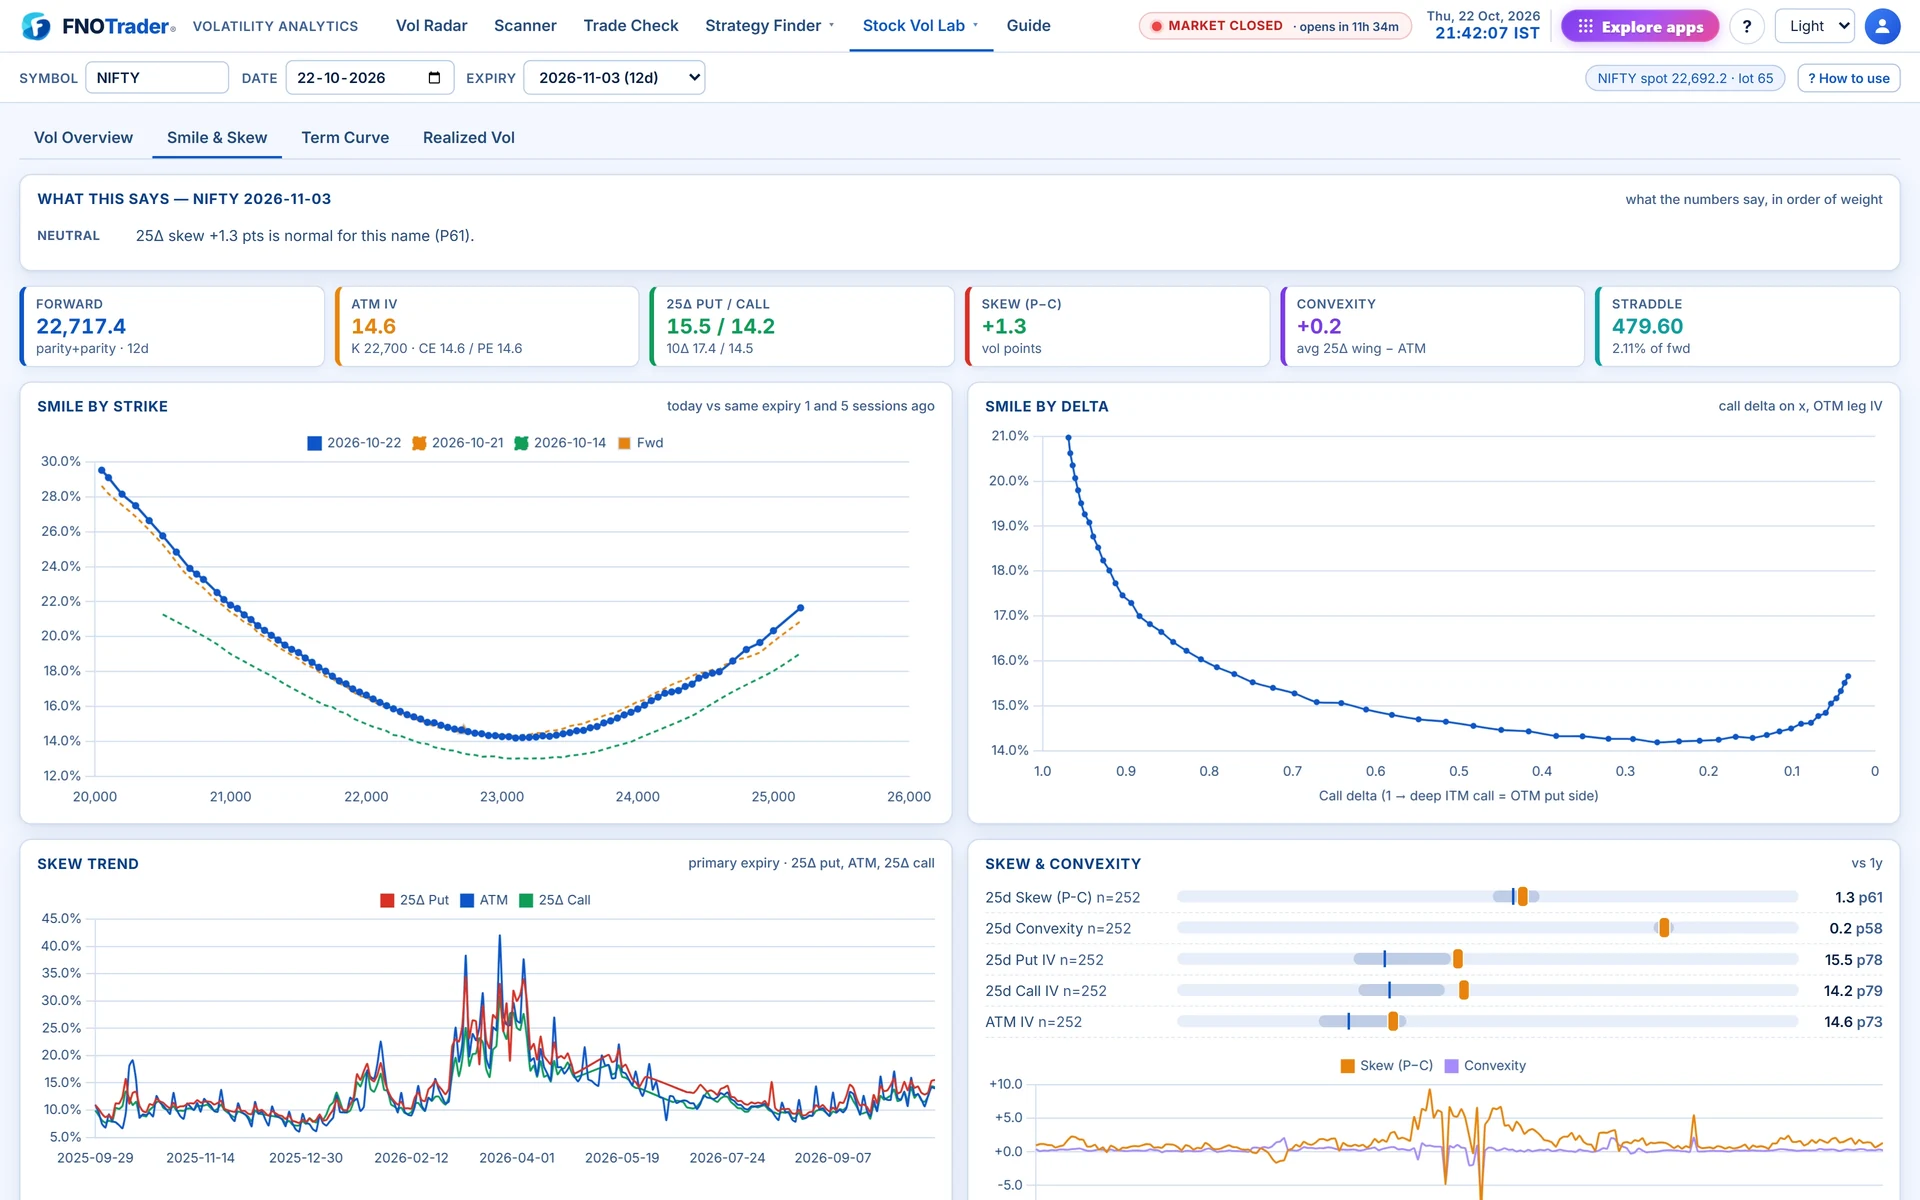The height and width of the screenshot is (1200, 1920).
Task: Click the 25d Skew (P-C) percentile marker
Action: click(x=1522, y=897)
